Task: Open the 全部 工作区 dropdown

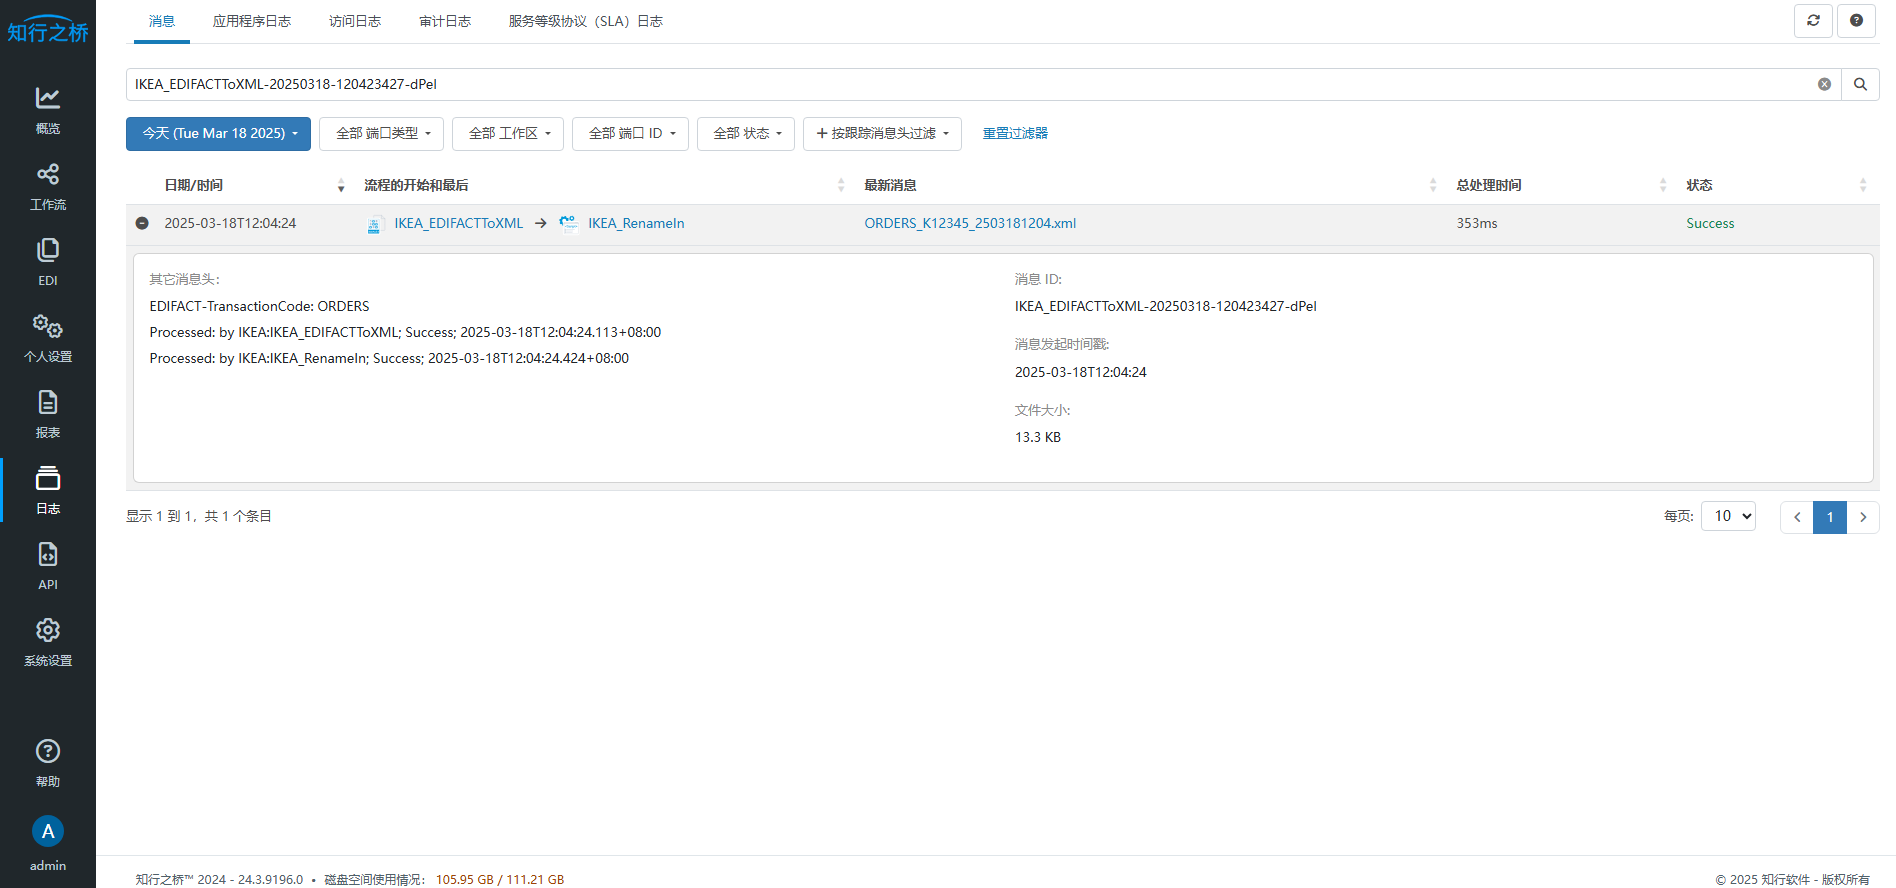Action: pyautogui.click(x=508, y=134)
